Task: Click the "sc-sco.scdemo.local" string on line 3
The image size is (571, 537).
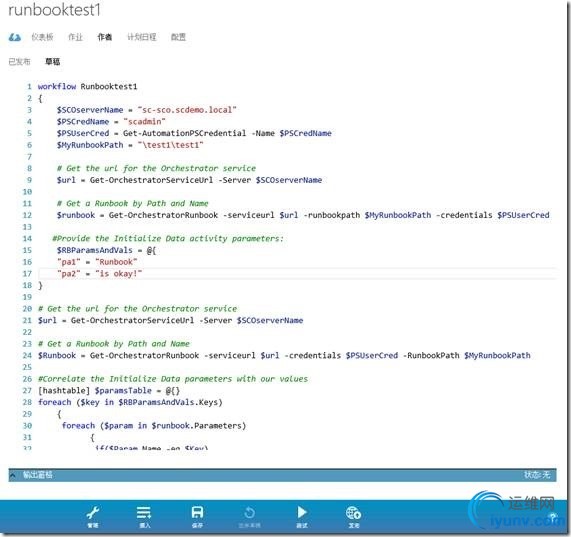Action: point(187,110)
